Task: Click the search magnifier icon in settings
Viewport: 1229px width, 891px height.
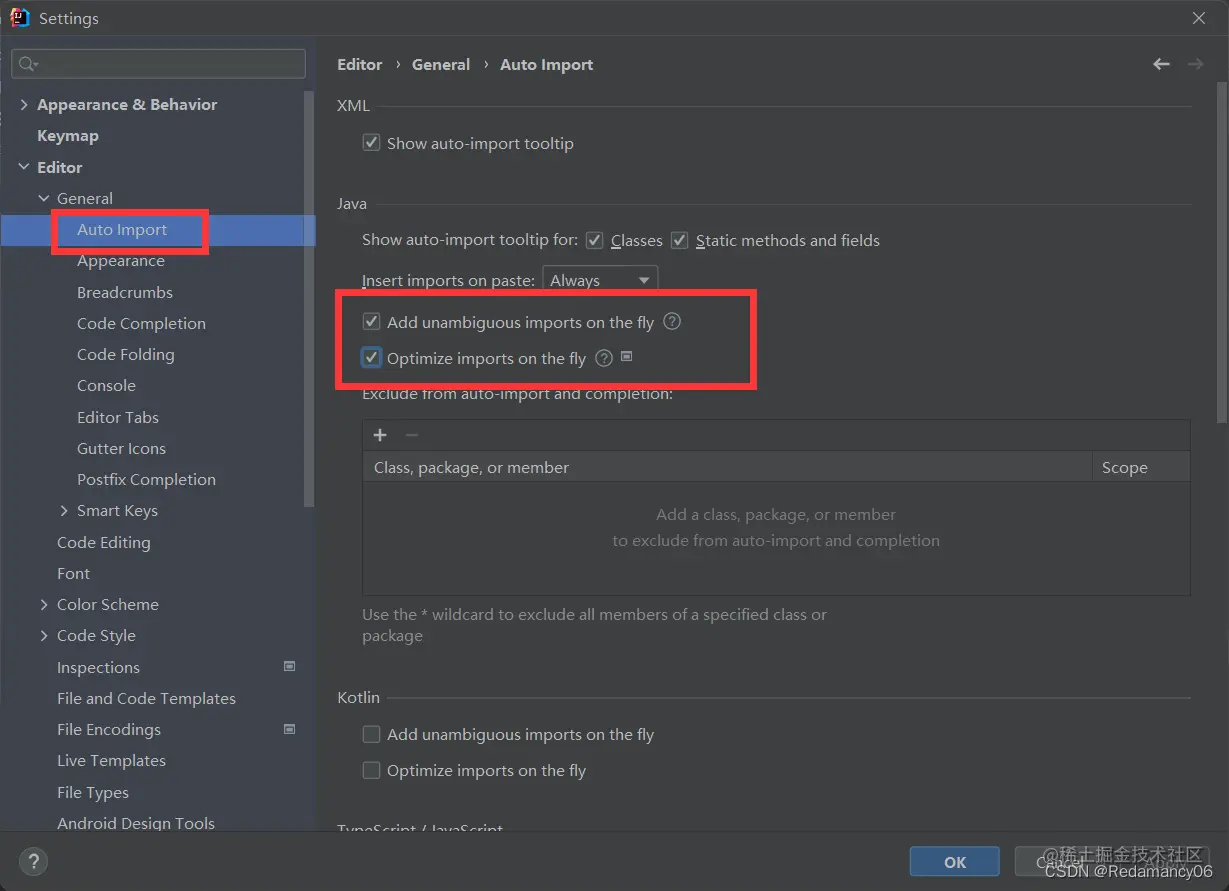Action: click(x=27, y=64)
